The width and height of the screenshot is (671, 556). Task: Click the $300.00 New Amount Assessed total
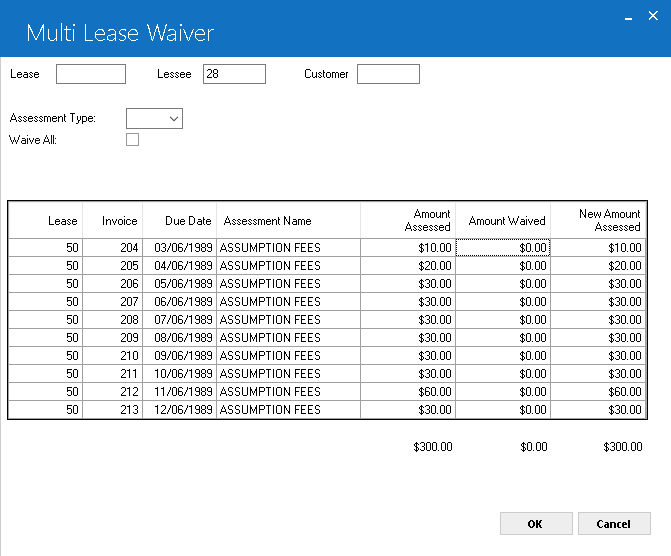(x=623, y=447)
